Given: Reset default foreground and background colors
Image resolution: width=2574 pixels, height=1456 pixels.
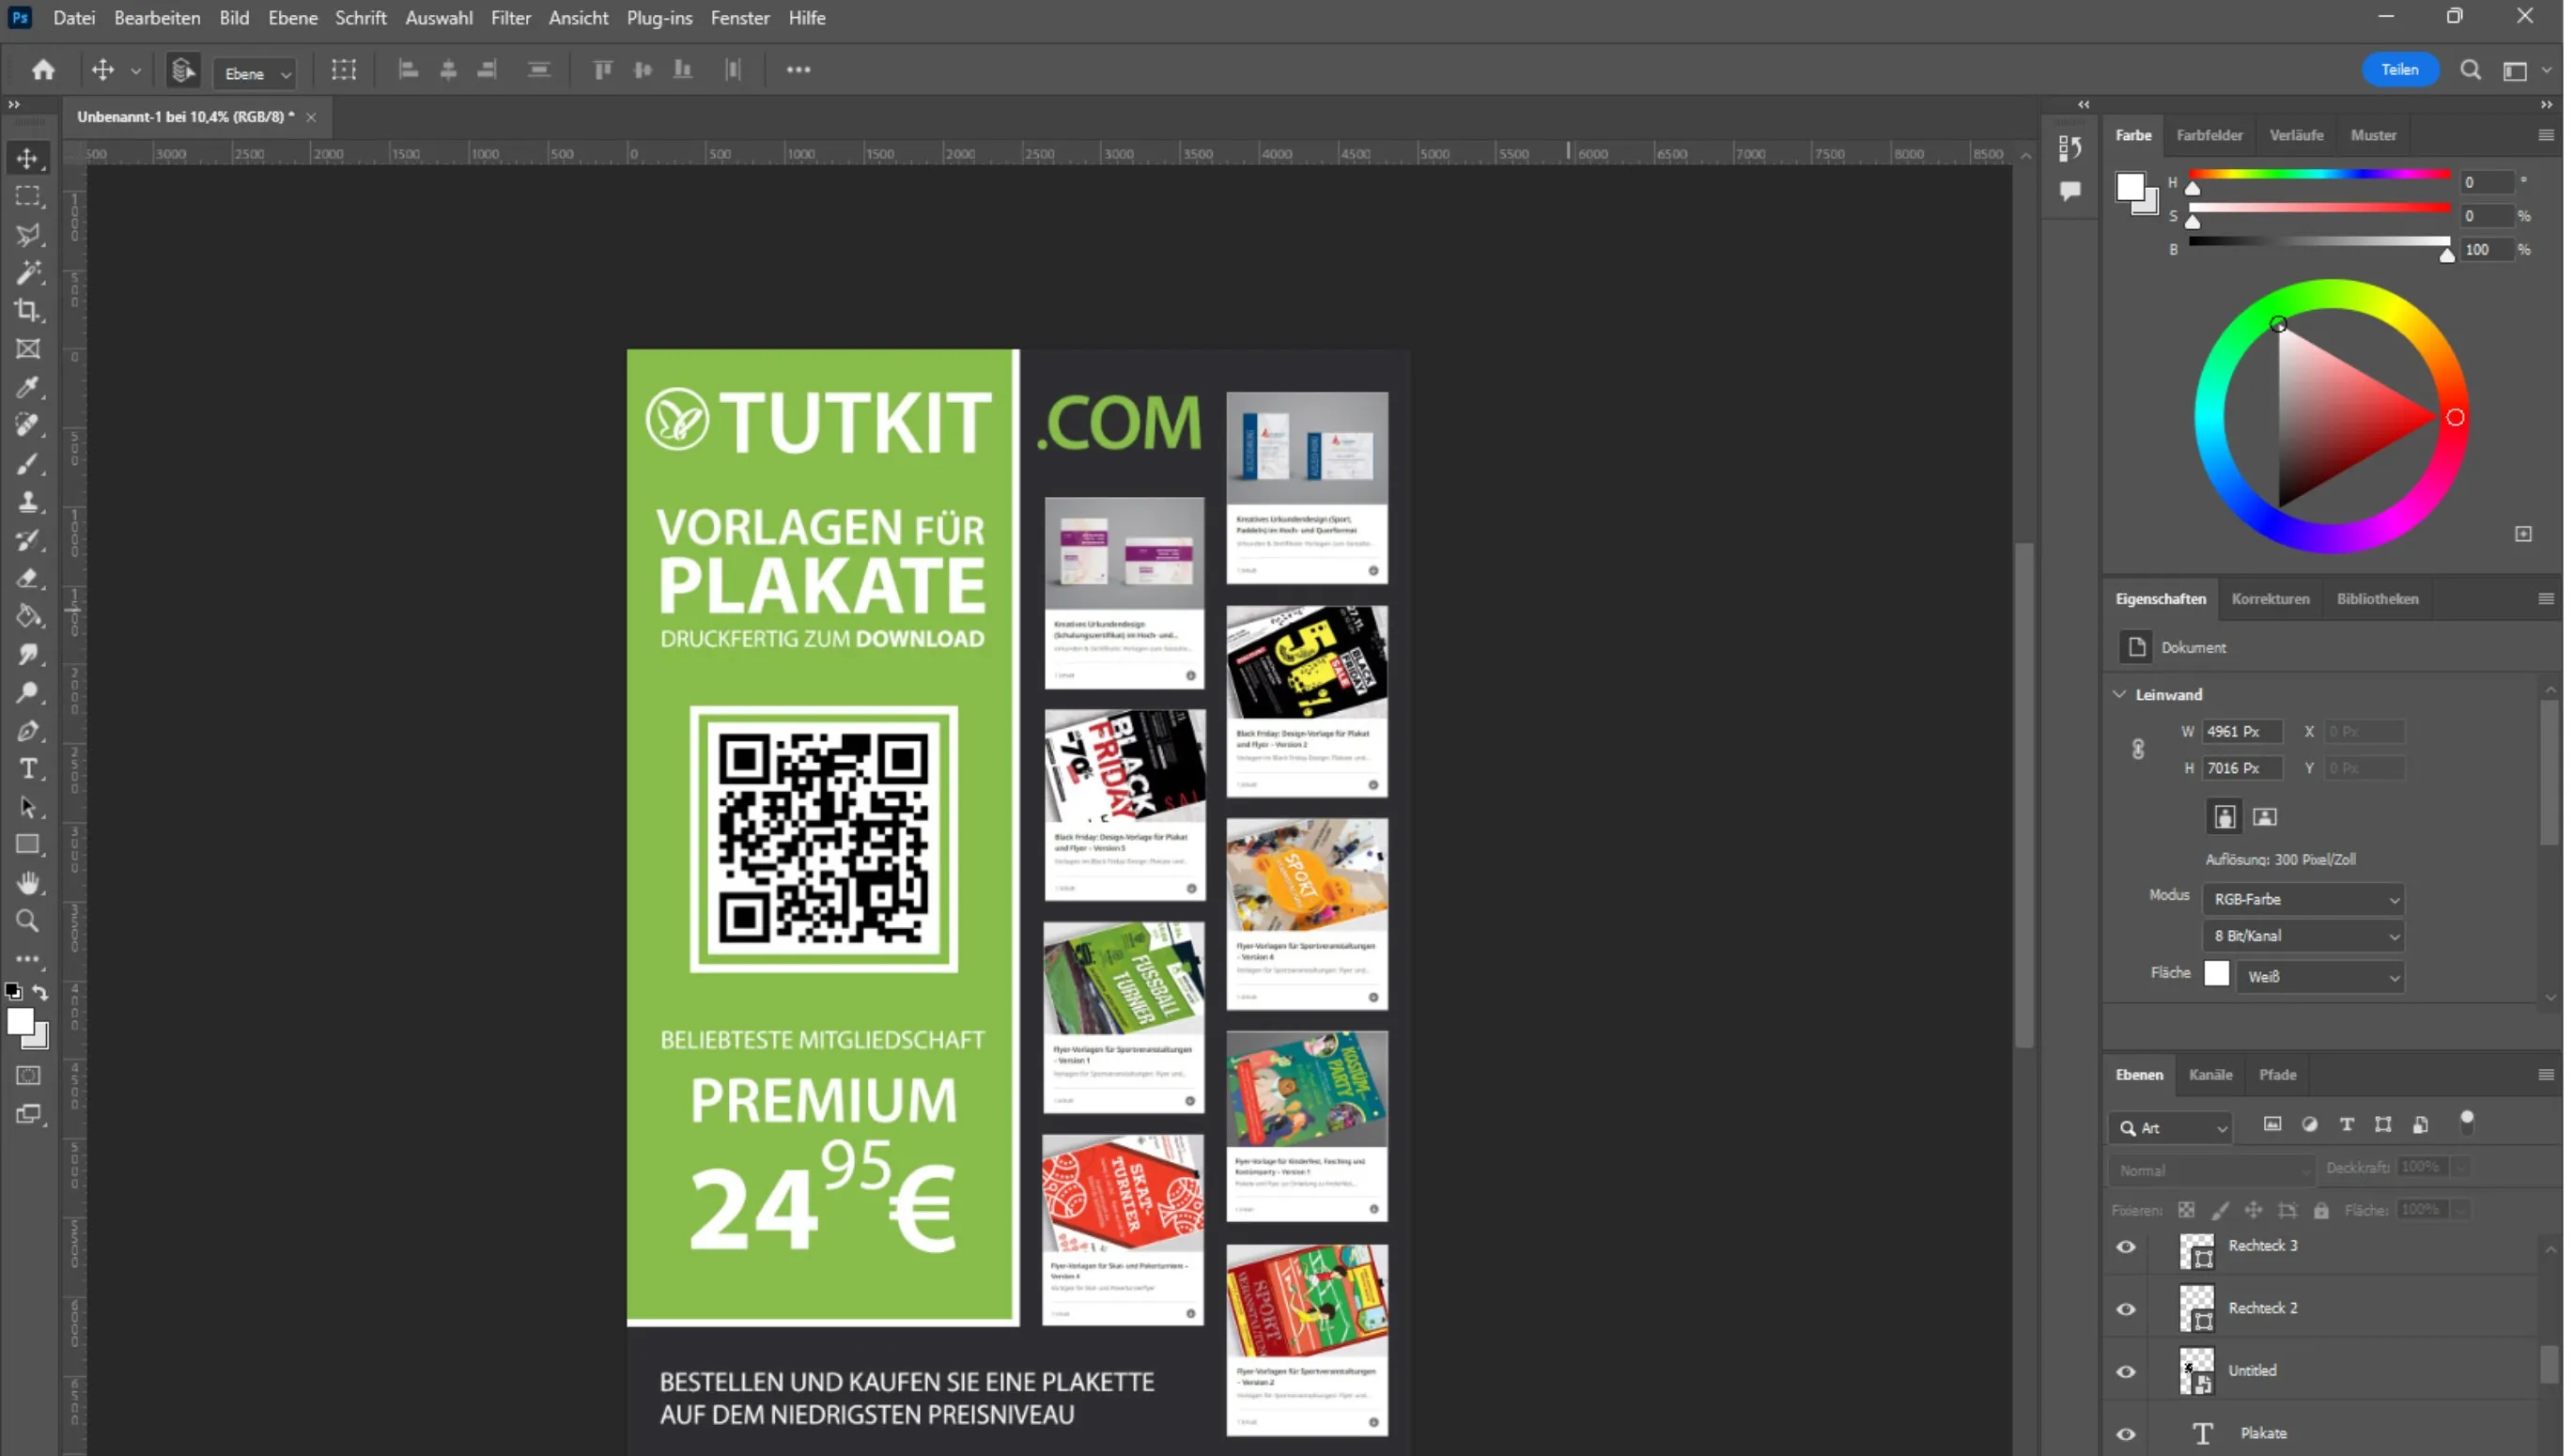Looking at the screenshot, I should (x=13, y=992).
